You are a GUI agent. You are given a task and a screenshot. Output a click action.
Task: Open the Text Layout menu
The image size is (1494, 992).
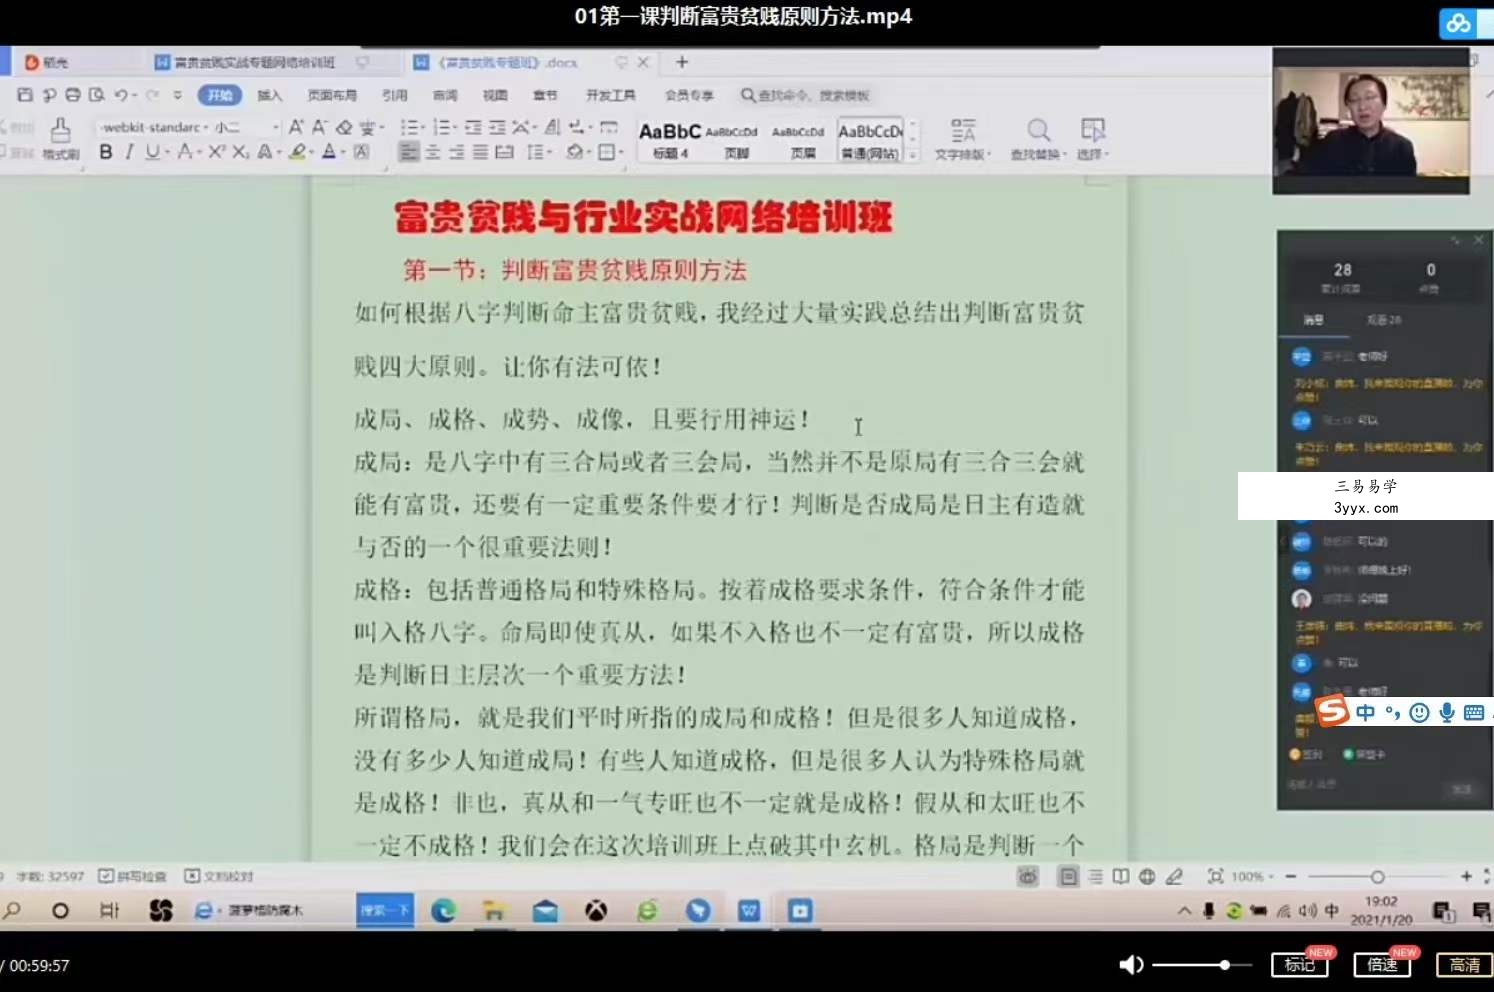coord(963,139)
